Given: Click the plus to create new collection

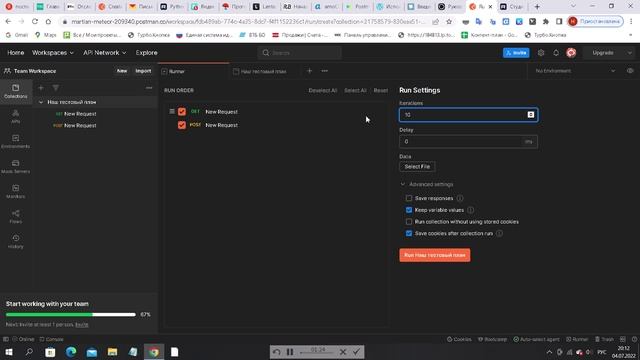Looking at the screenshot, I should 41,88.
